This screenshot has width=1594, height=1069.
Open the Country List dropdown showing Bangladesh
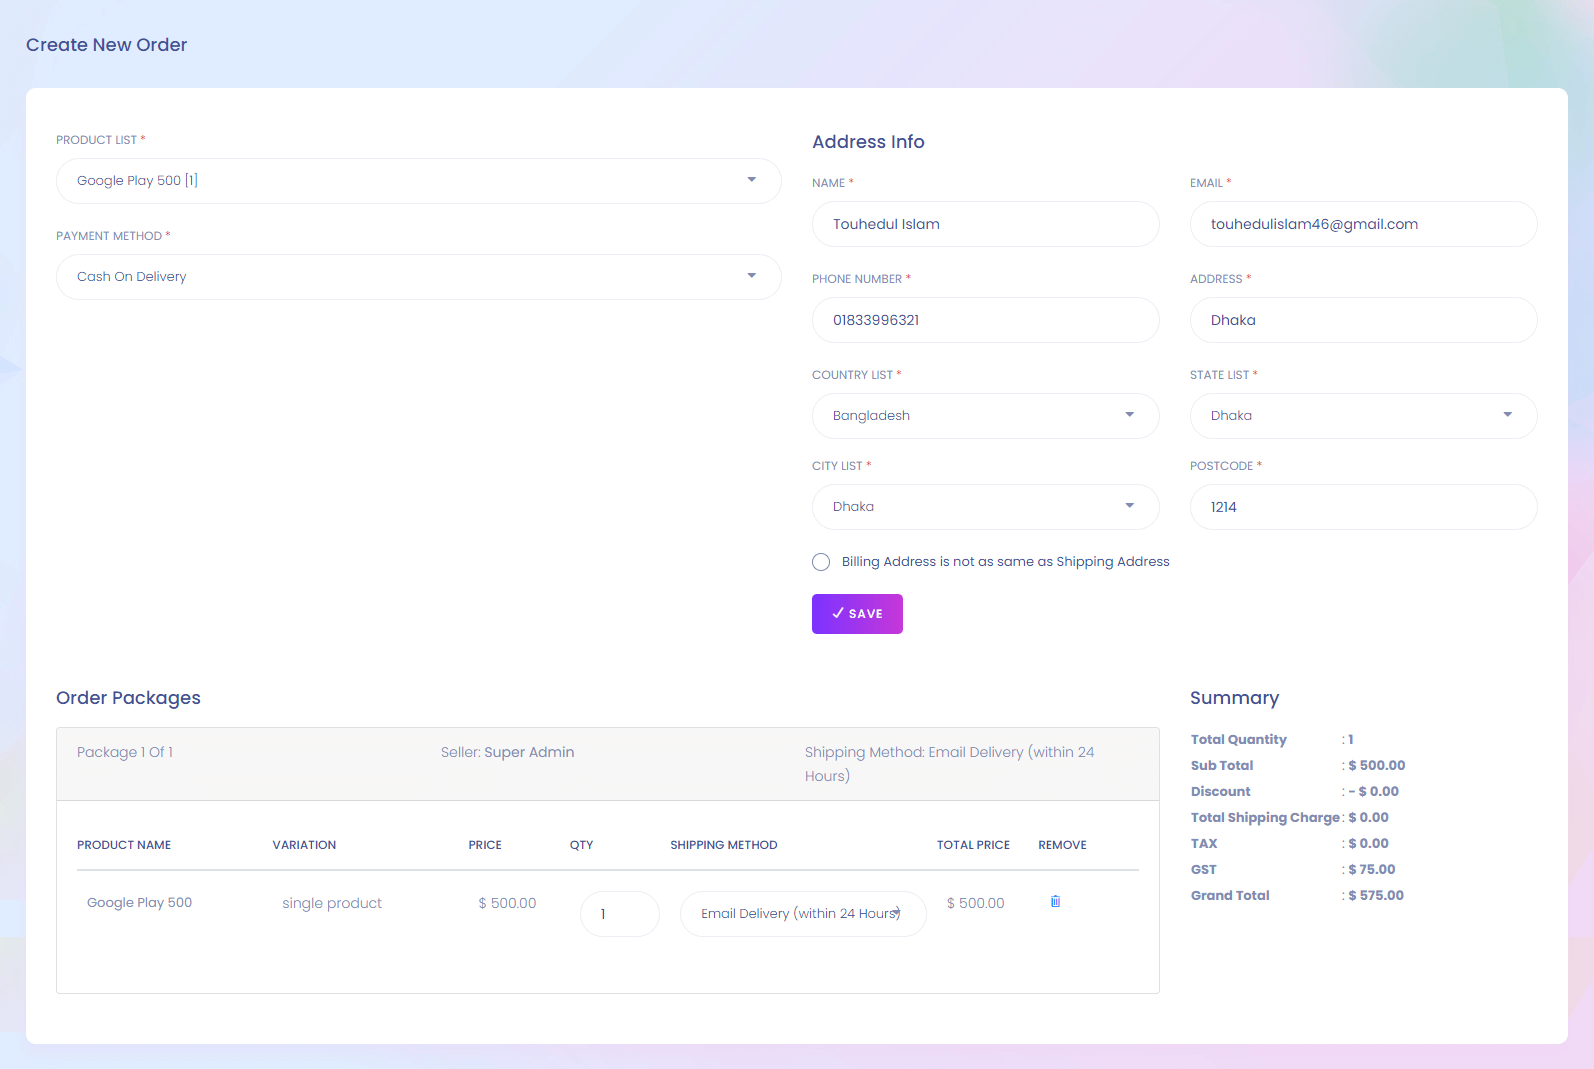[985, 416]
